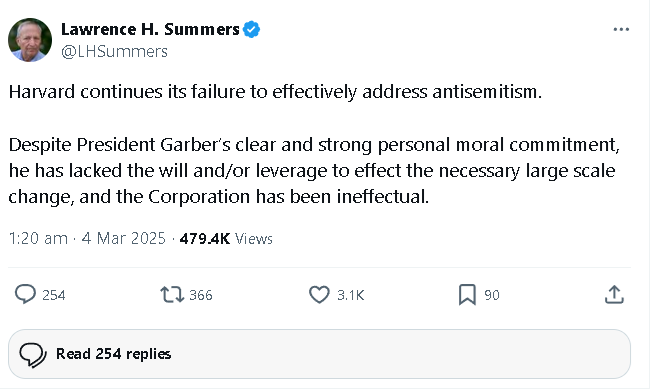This screenshot has width=653, height=389.
Task: Open the Lawrence H. Summers profile picture
Action: pos(30,40)
